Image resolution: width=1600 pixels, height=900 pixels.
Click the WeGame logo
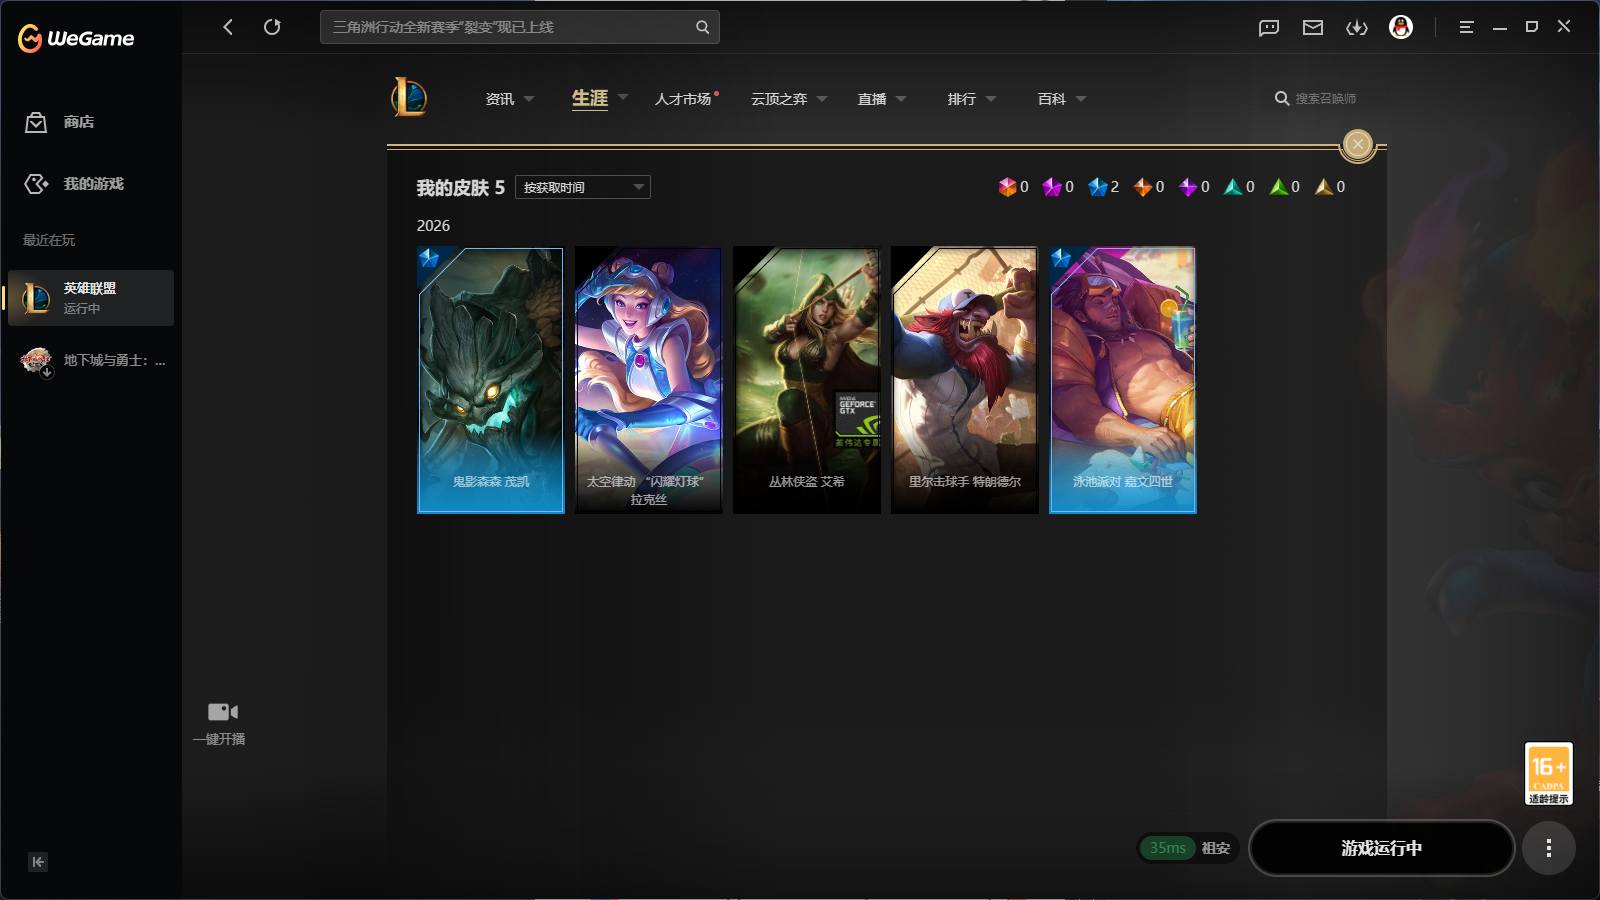pos(76,38)
